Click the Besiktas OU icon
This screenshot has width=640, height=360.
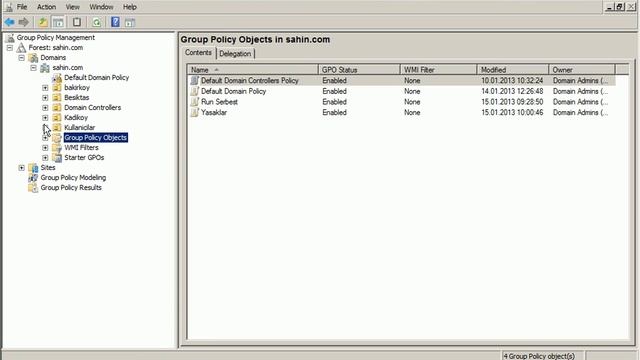click(x=57, y=98)
